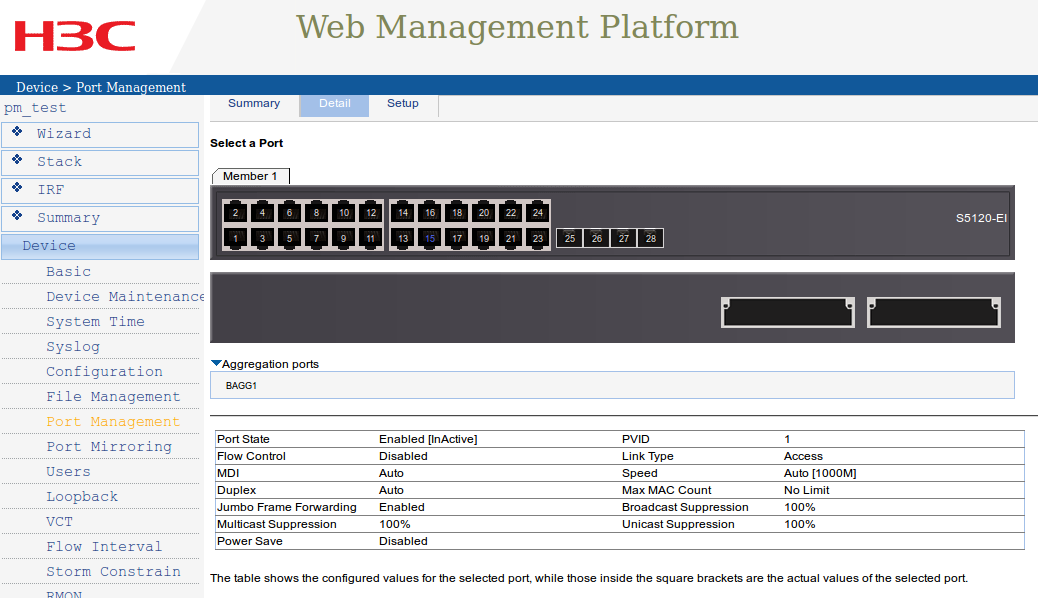The image size is (1038, 598).
Task: Expand the IRF menu
Action: (100, 191)
